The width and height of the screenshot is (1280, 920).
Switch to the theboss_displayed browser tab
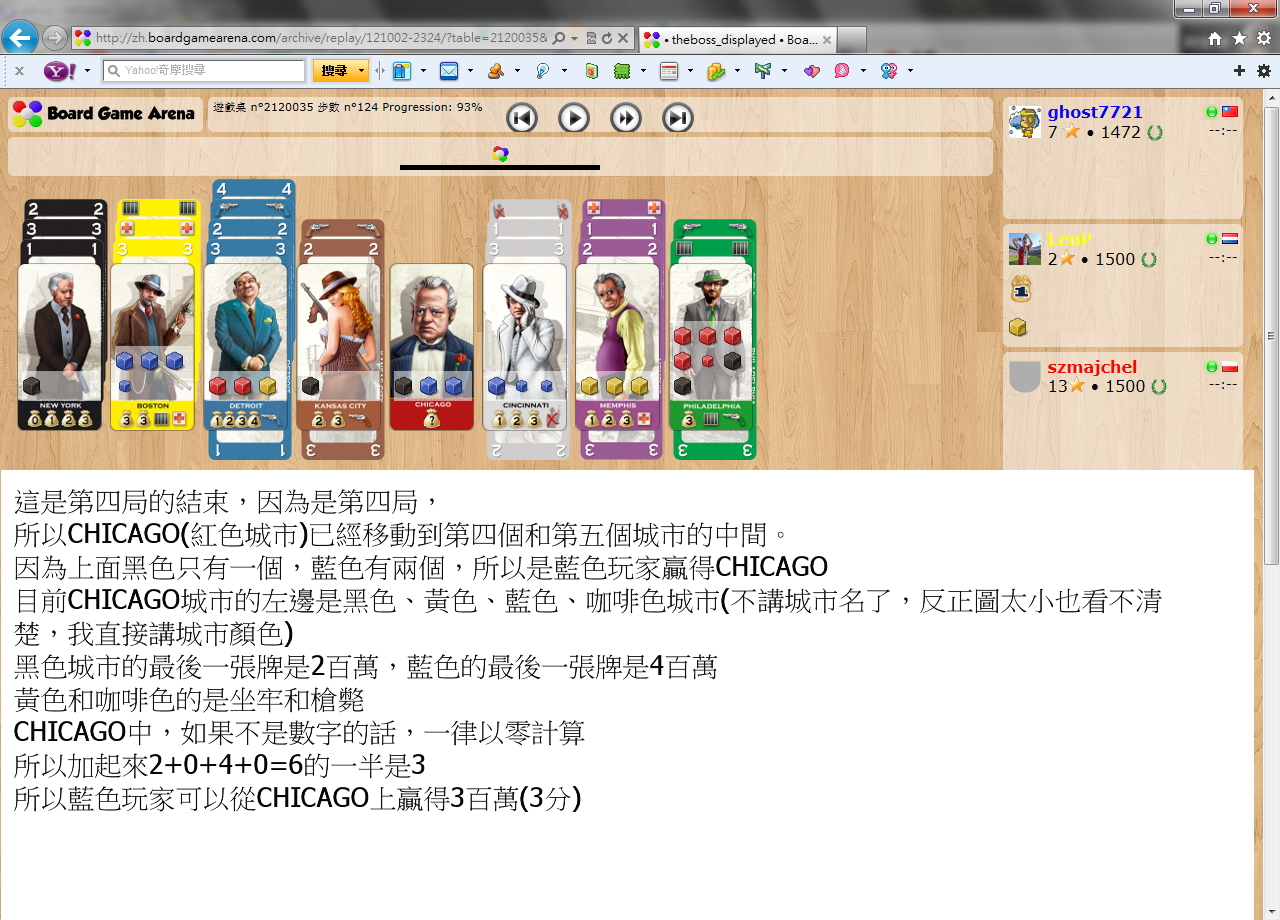[x=738, y=39]
